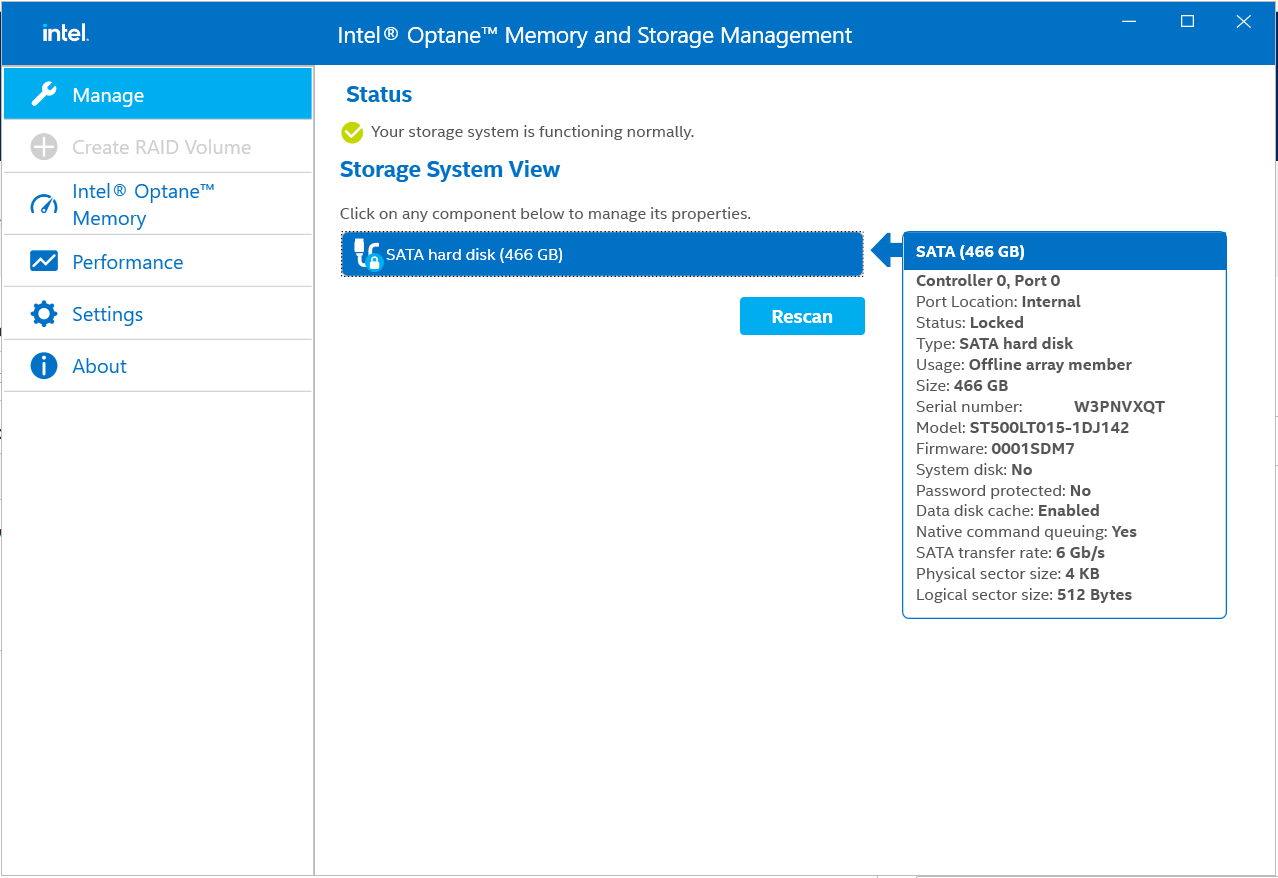Click the blue arrow pointing at the disk
The width and height of the screenshot is (1278, 878).
[885, 253]
